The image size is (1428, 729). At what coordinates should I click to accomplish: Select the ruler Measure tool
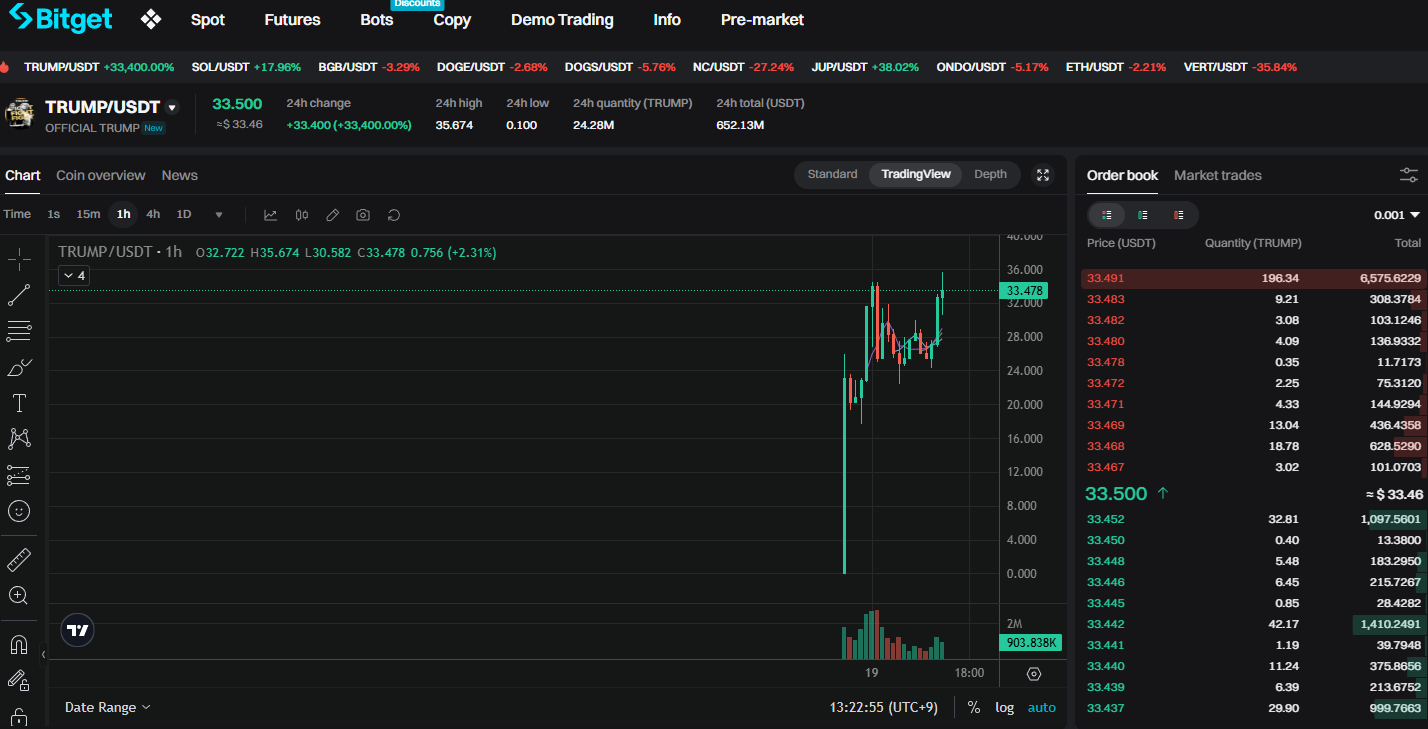pyautogui.click(x=19, y=559)
